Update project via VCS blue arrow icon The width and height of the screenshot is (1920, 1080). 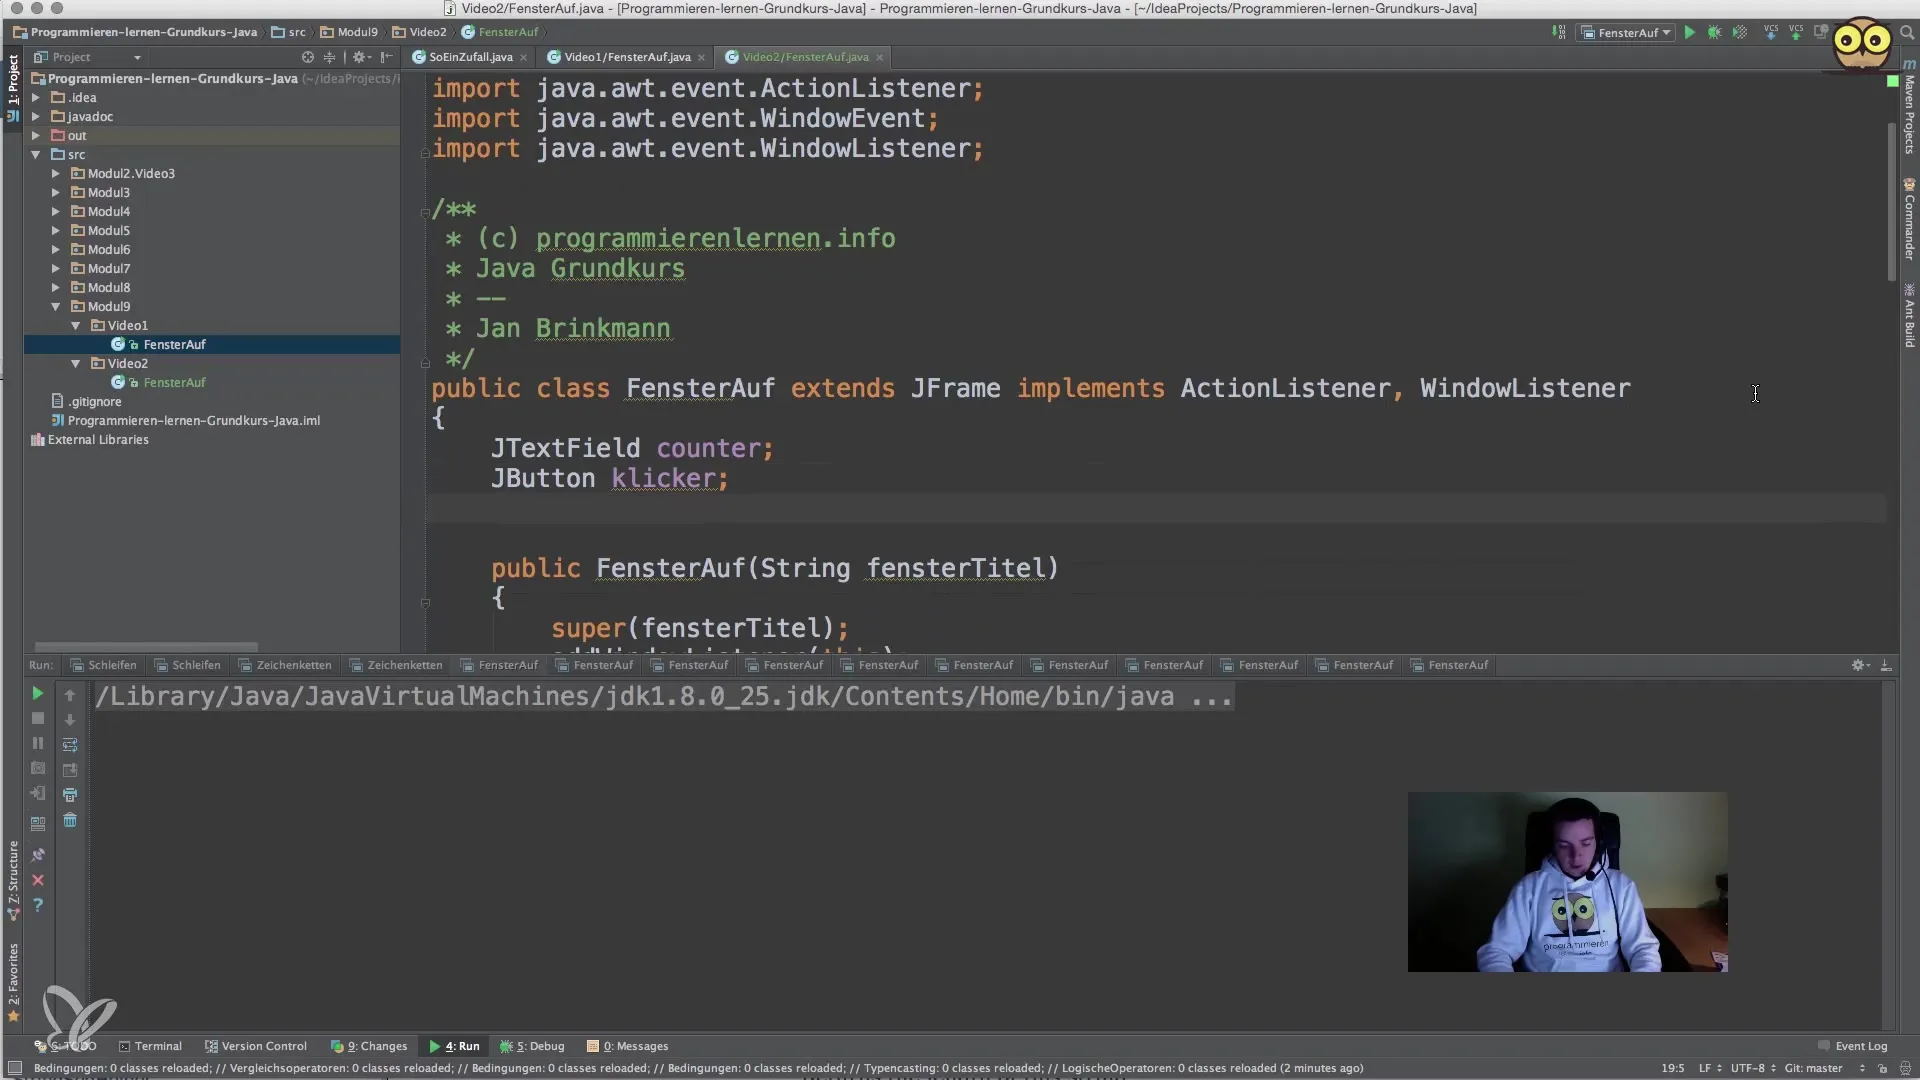pyautogui.click(x=1771, y=33)
